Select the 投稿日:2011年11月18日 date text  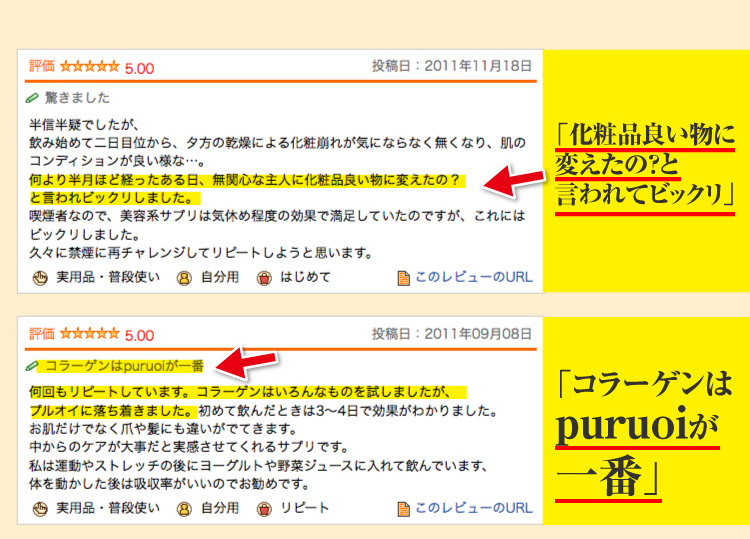click(x=451, y=67)
